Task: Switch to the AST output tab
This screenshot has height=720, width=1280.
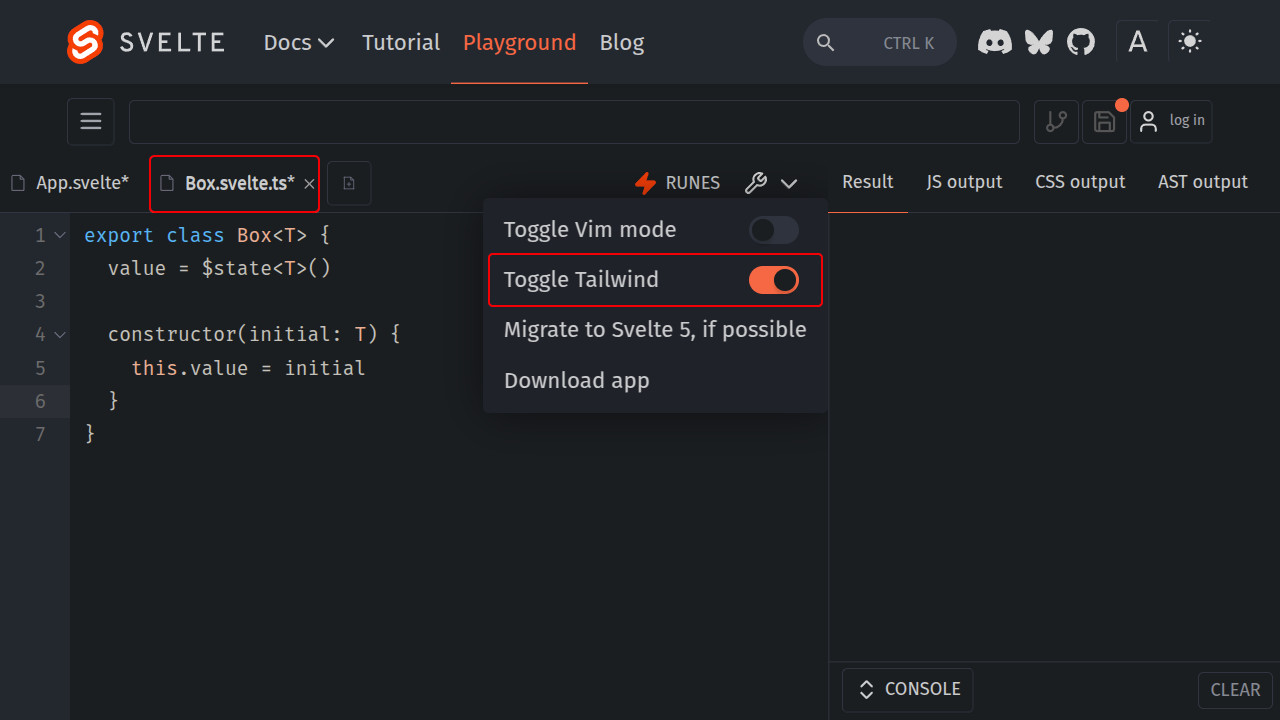Action: (1203, 182)
